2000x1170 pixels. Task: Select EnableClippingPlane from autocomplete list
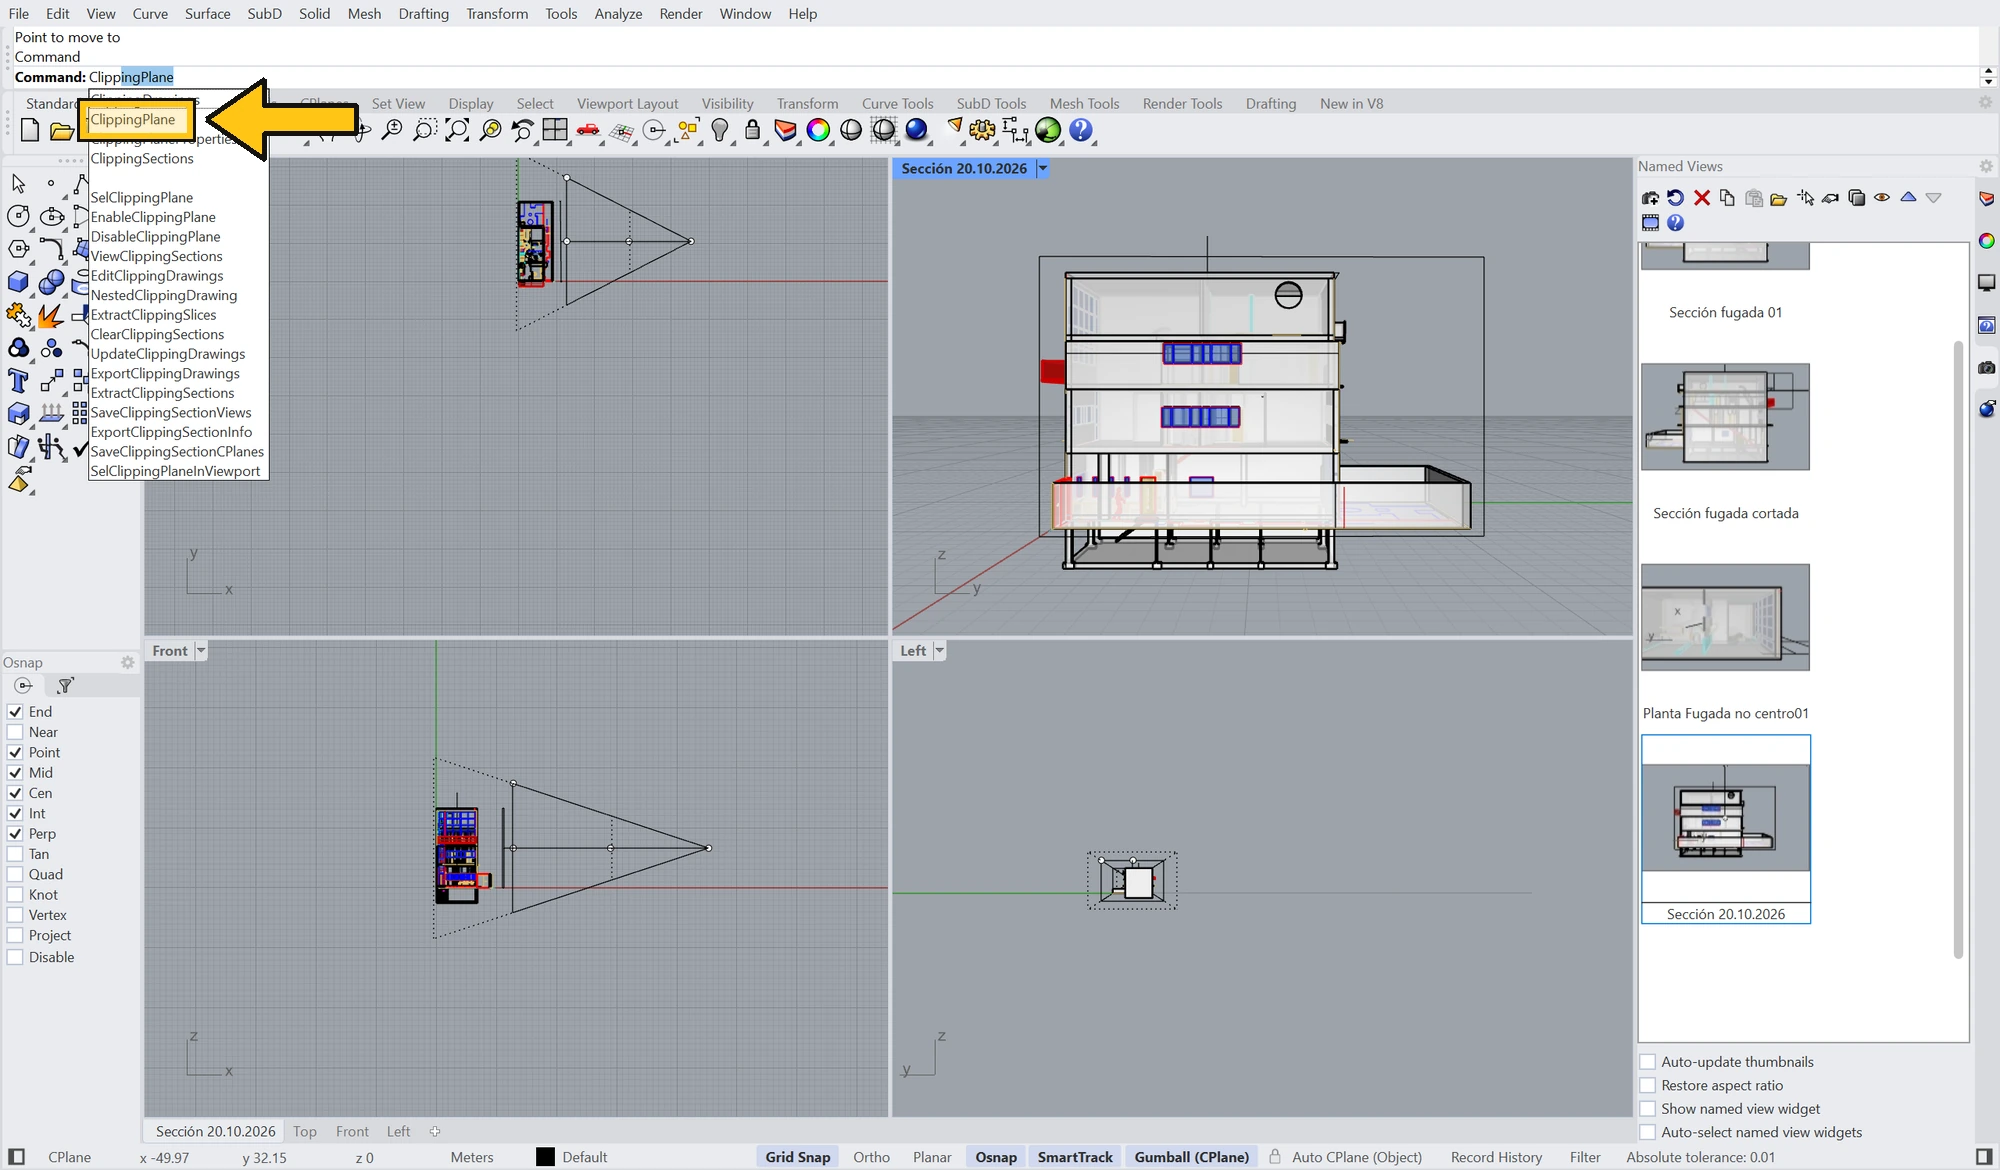pos(153,217)
